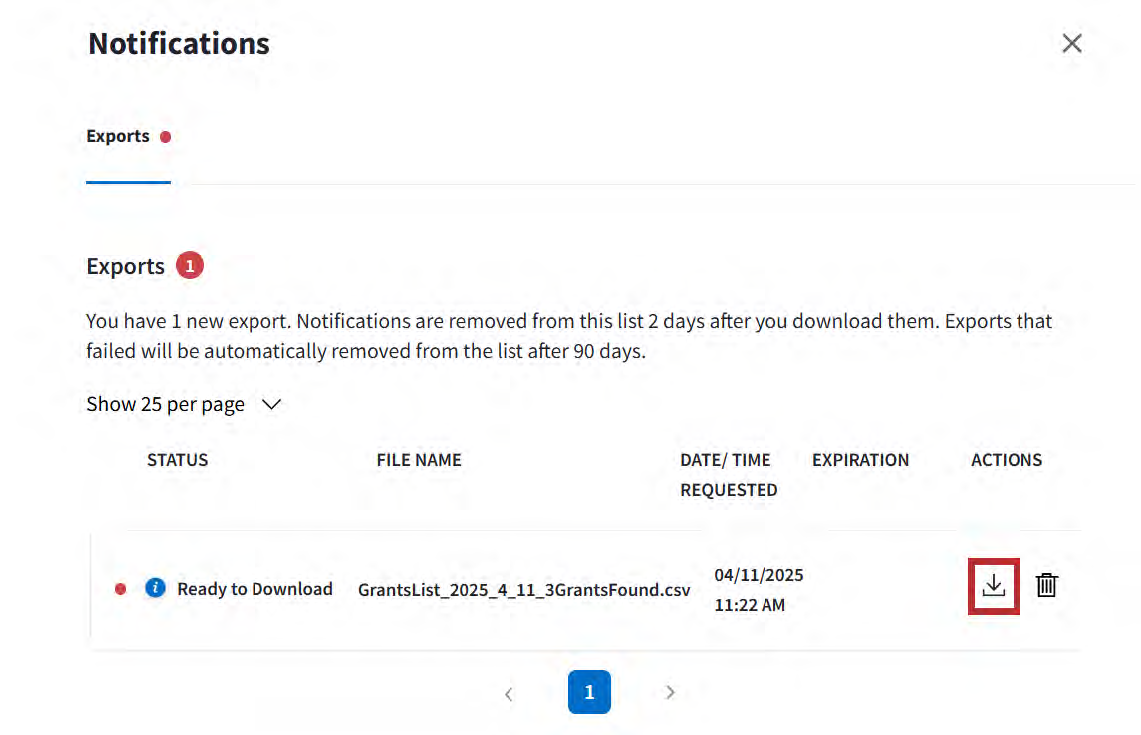Click the red unread dot in the export row
Viewport: 1141px width, 735px height.
click(x=121, y=589)
